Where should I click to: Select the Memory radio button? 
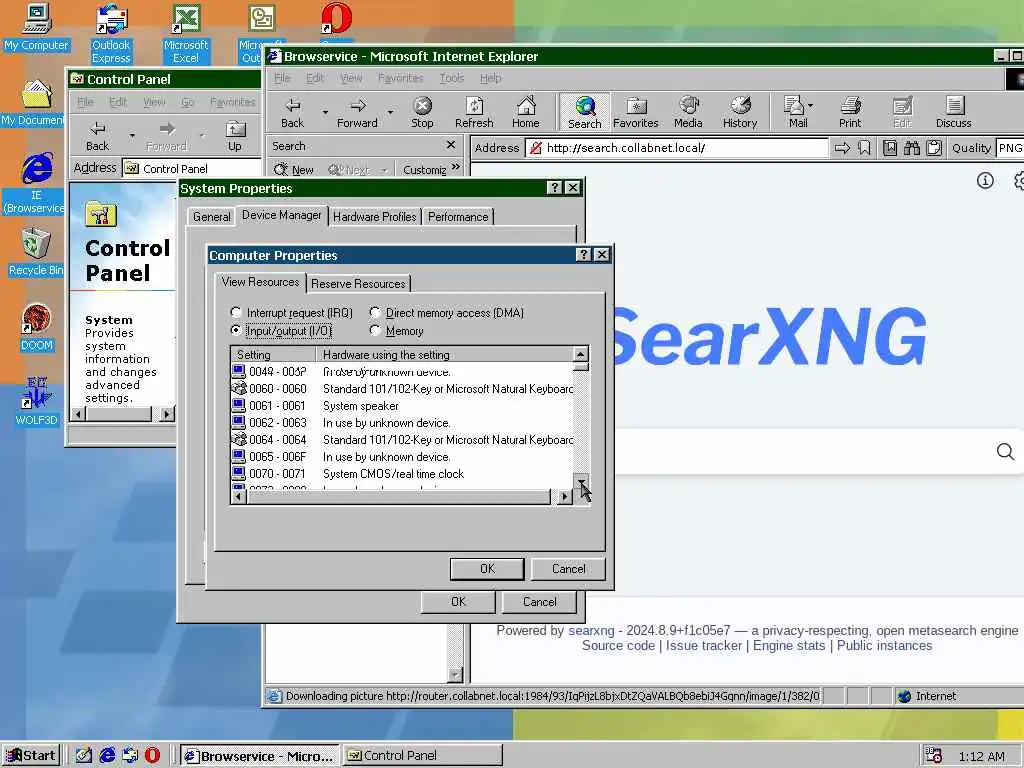tap(375, 330)
